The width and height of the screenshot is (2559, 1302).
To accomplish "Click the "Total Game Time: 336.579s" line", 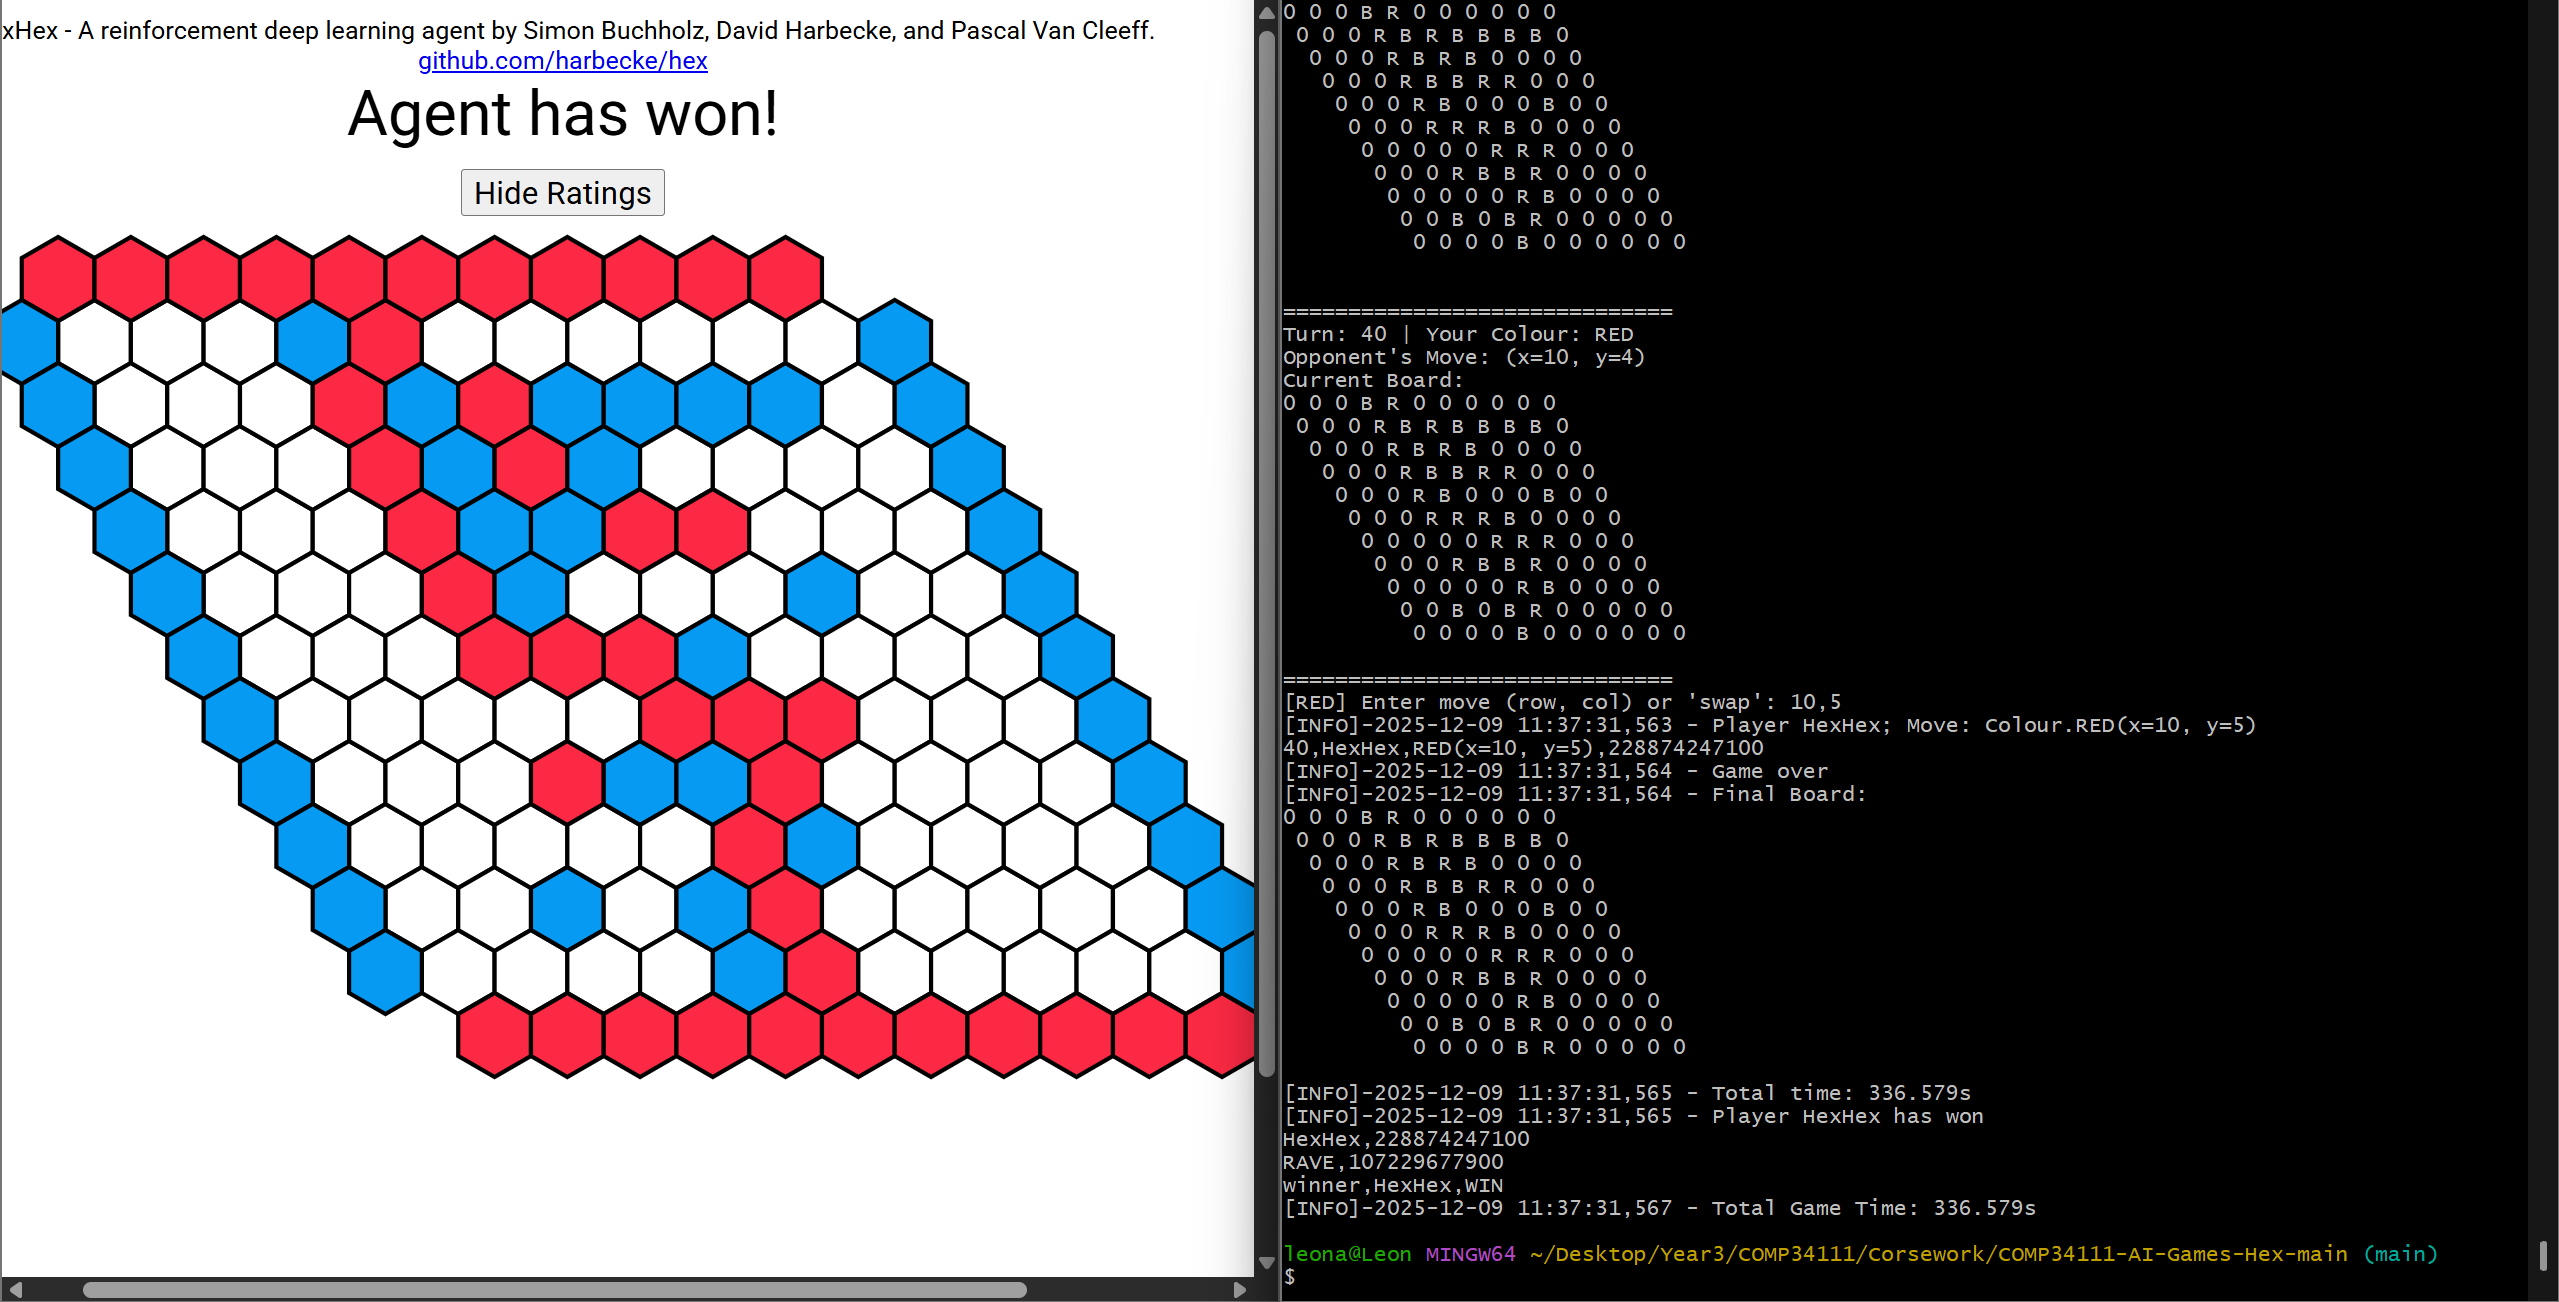I will coord(1659,1208).
